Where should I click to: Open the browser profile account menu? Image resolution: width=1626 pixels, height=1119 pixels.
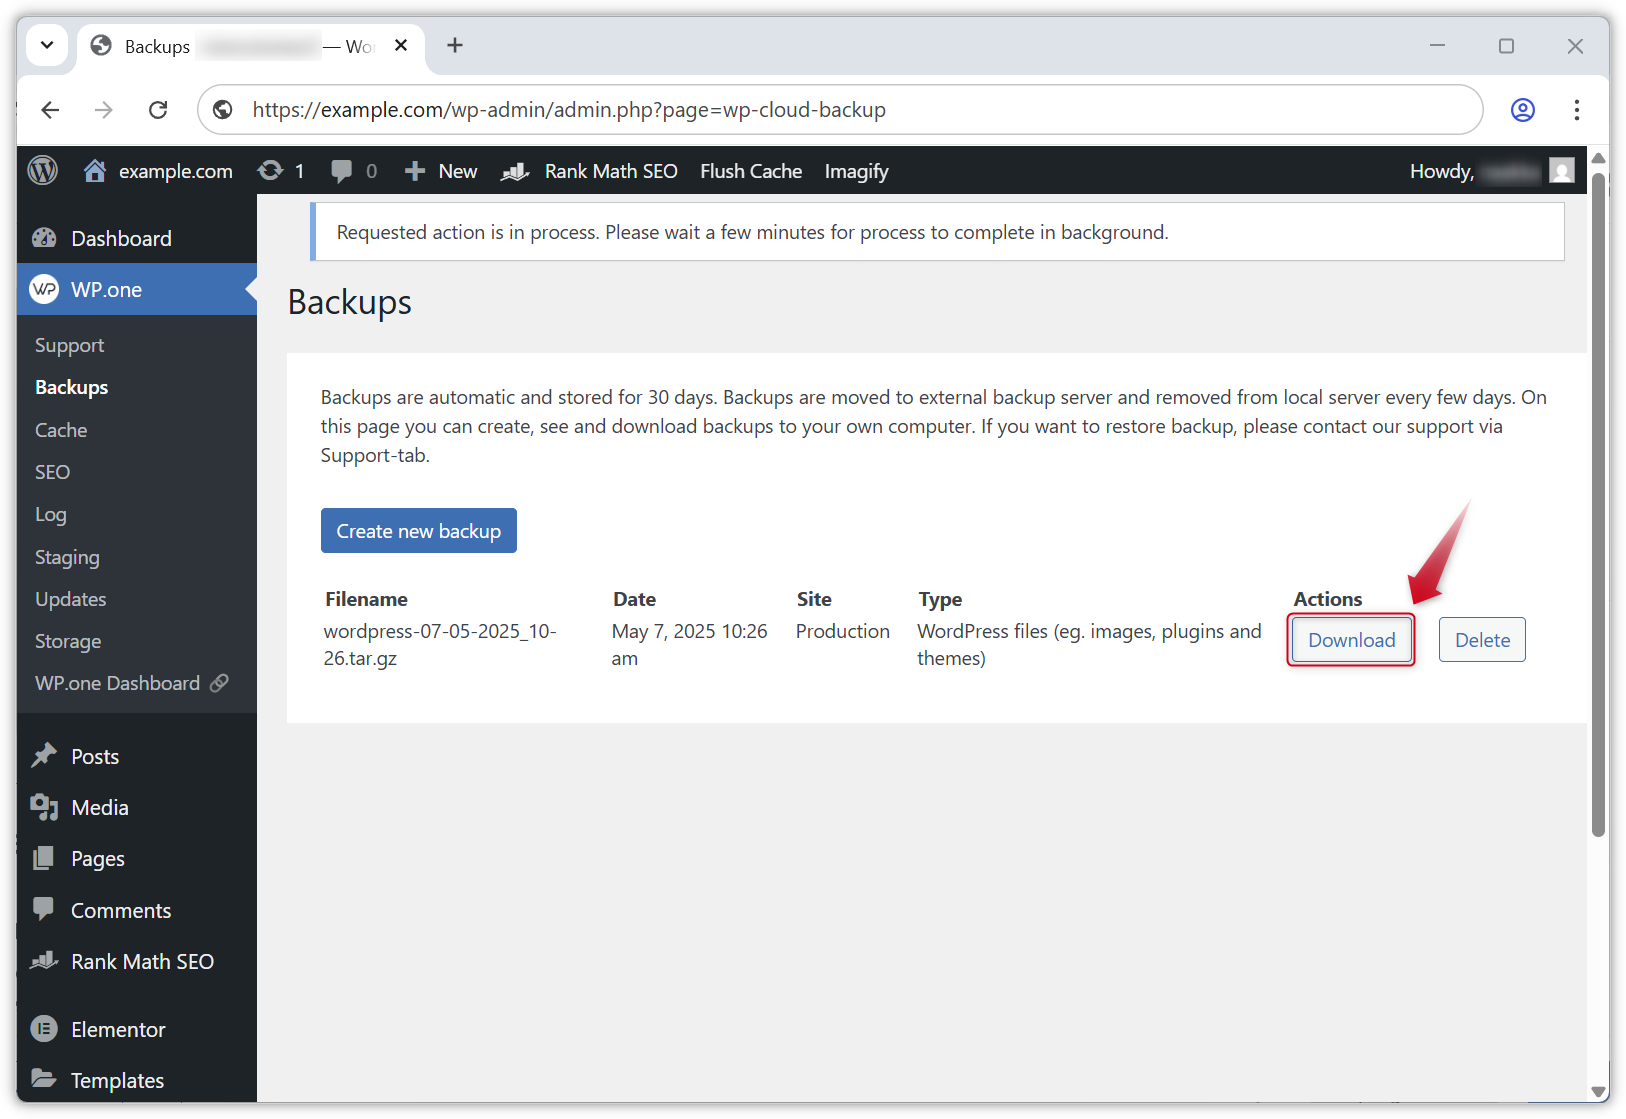click(x=1523, y=110)
